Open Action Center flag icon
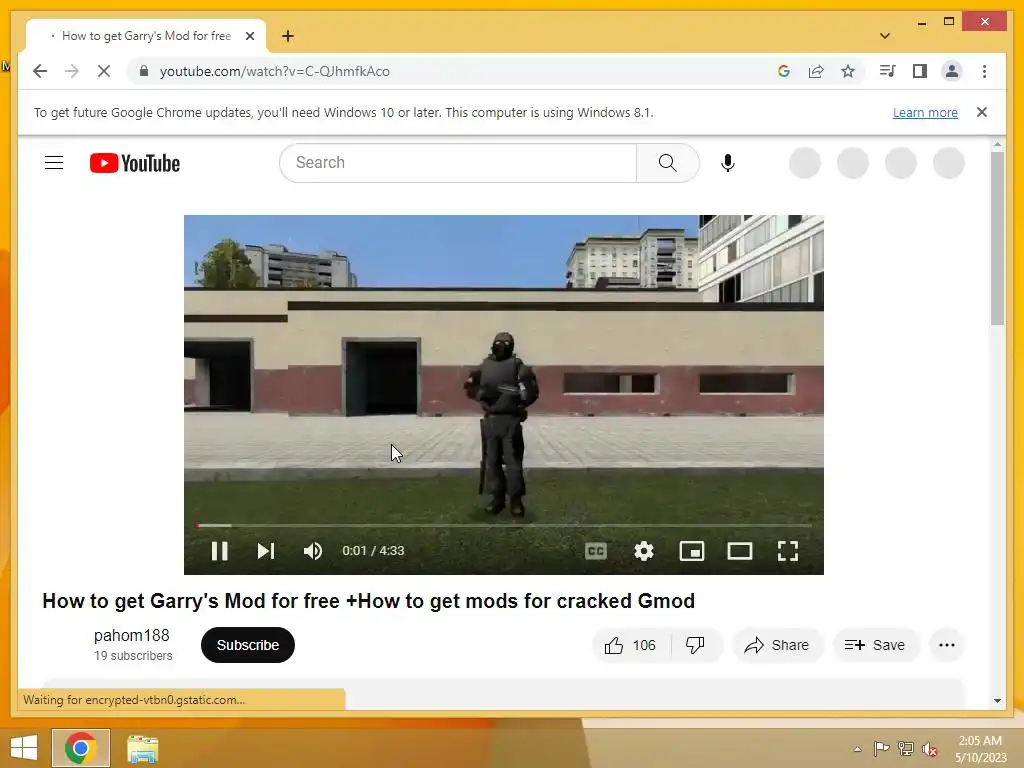Image resolution: width=1024 pixels, height=768 pixels. [881, 749]
